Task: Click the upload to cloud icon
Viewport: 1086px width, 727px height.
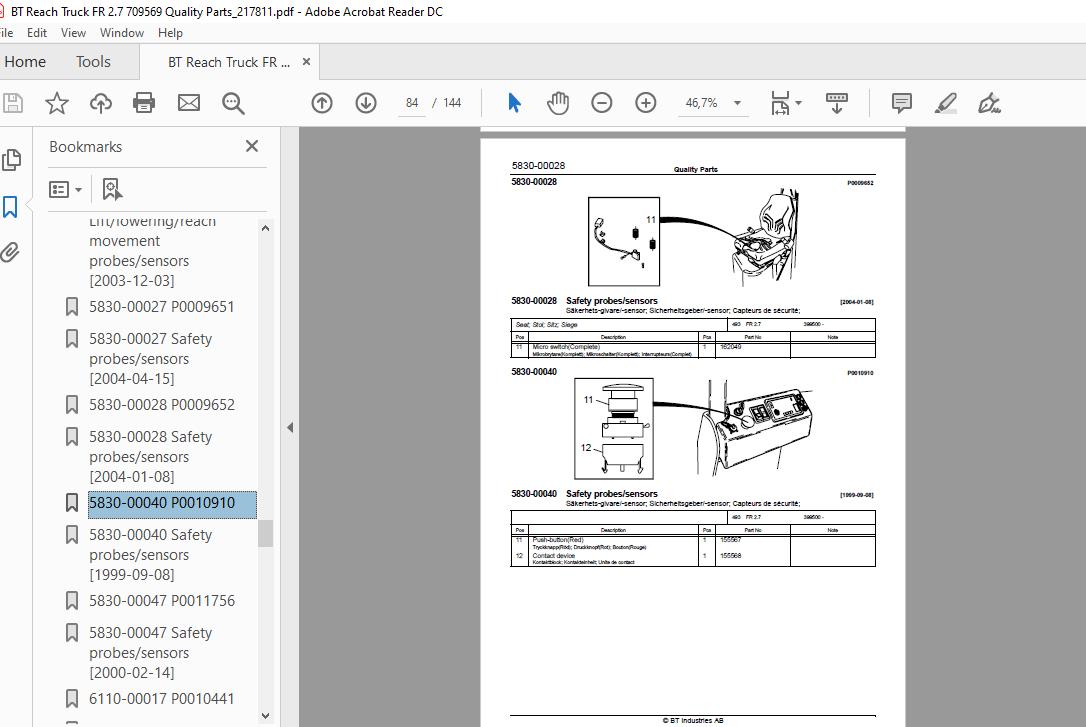Action: [x=100, y=103]
